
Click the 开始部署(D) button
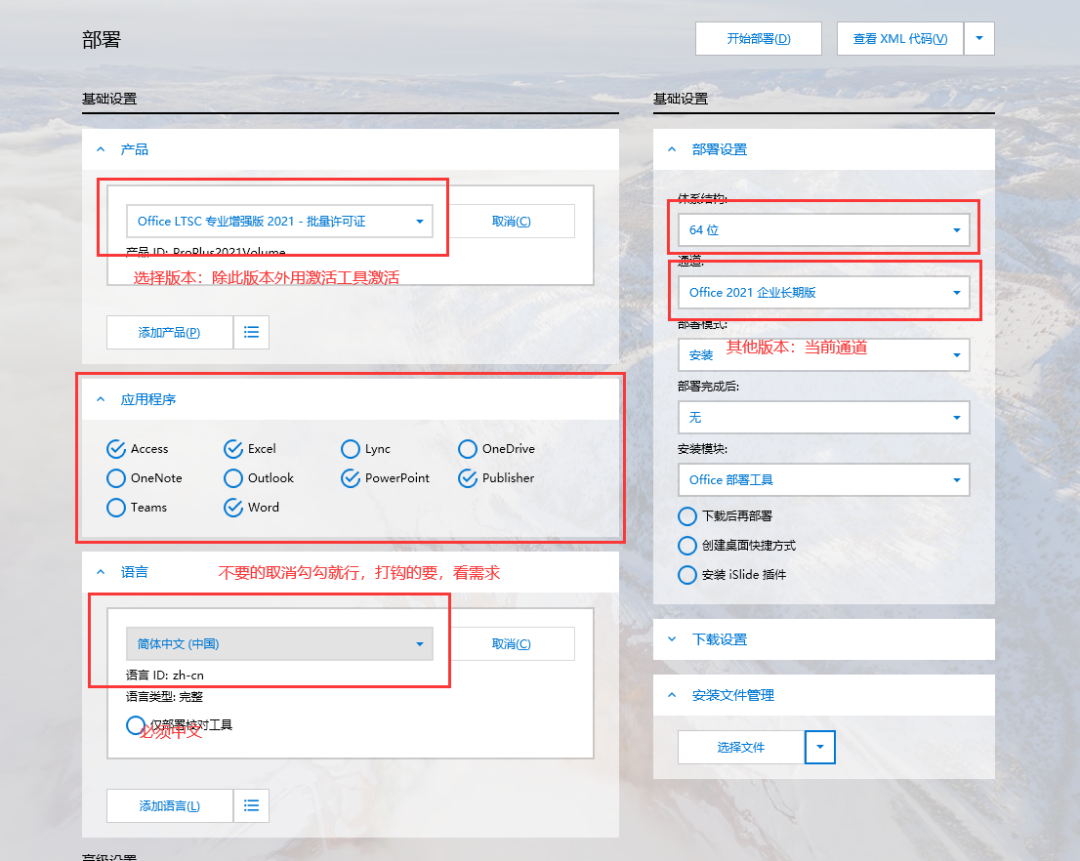tap(758, 38)
